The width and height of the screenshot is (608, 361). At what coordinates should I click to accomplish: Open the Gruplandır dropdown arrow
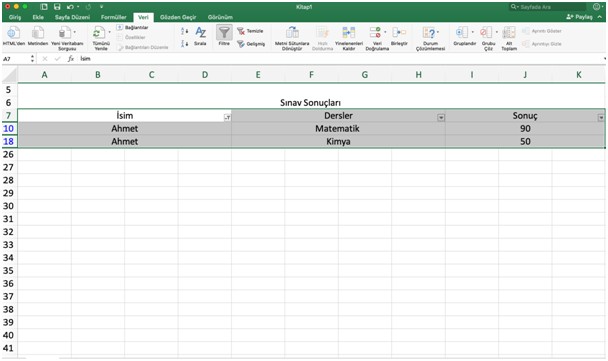click(472, 32)
